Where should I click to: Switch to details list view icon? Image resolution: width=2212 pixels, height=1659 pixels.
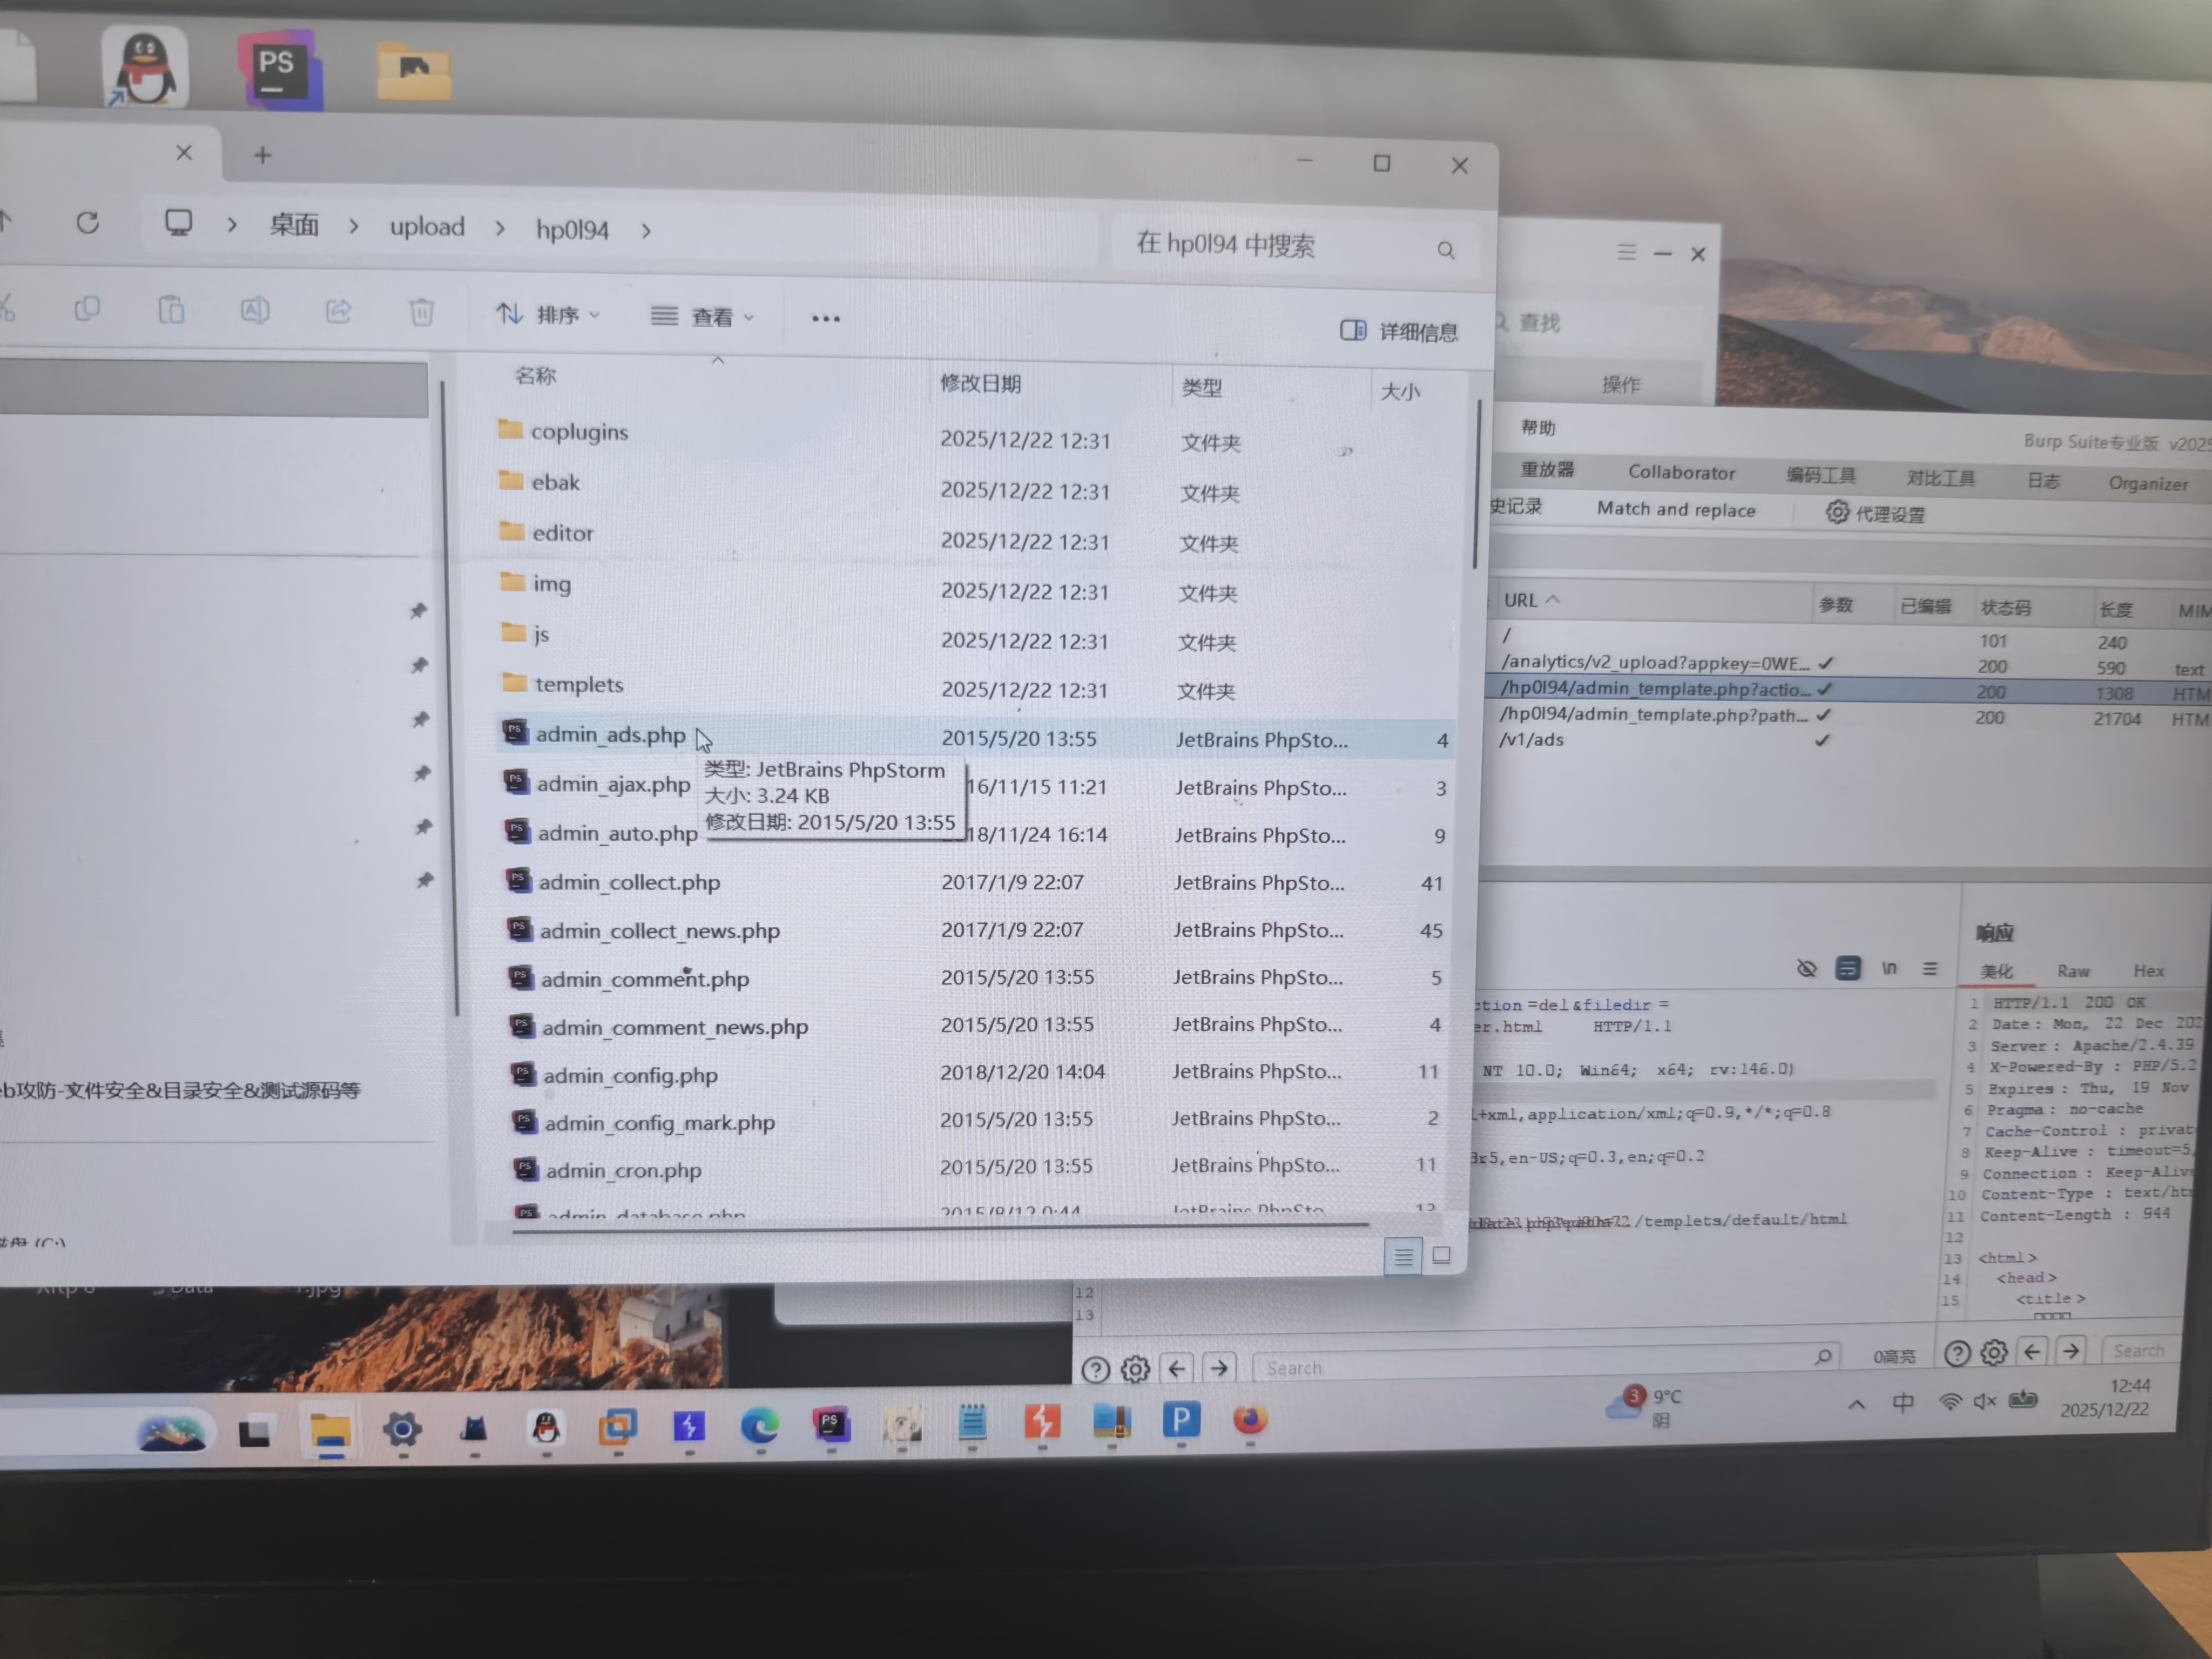tap(1403, 1256)
